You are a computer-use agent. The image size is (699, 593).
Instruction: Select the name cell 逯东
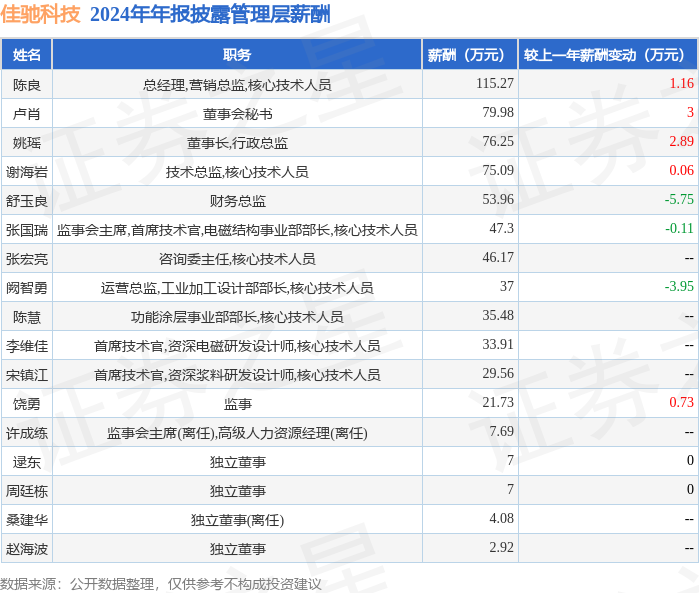[x=27, y=462]
